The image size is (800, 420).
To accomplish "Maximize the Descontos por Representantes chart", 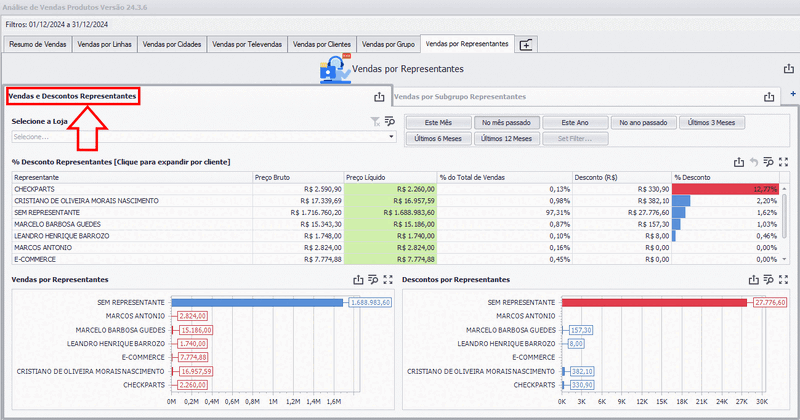I will point(784,280).
